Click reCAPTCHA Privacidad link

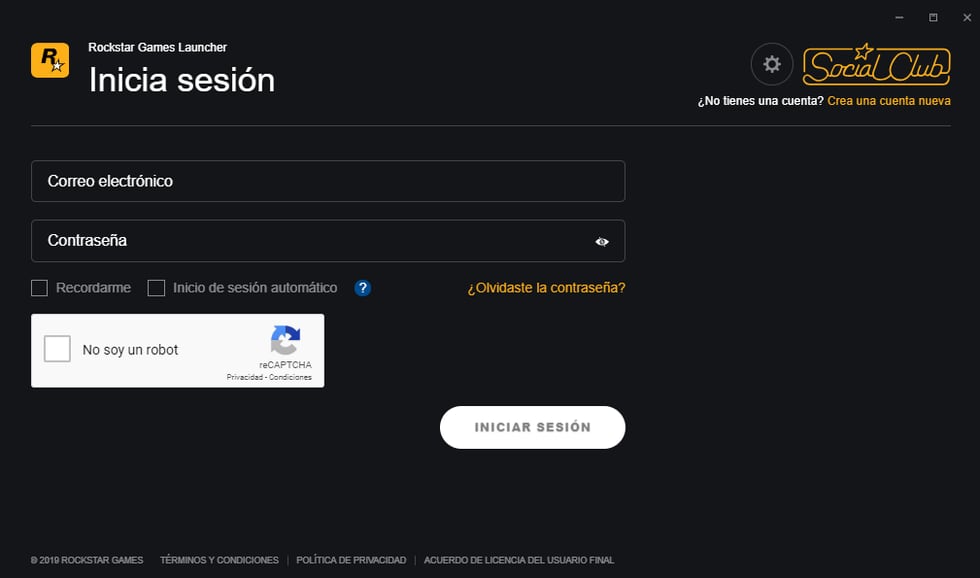tap(245, 377)
